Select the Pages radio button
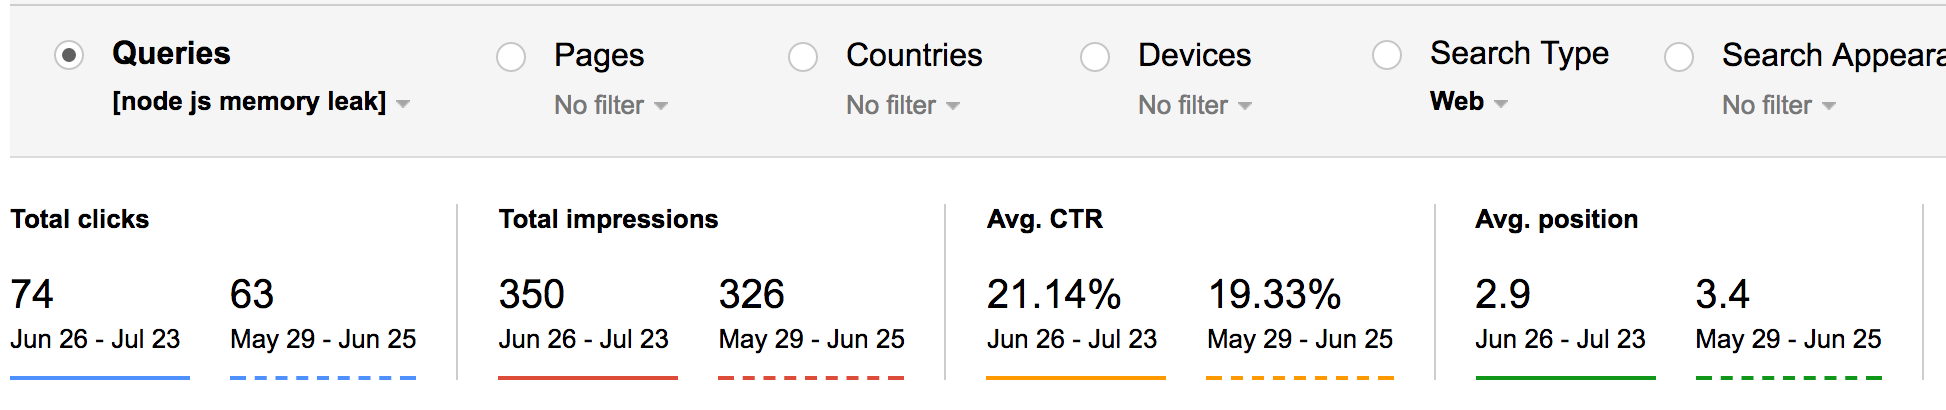1946x410 pixels. [511, 57]
